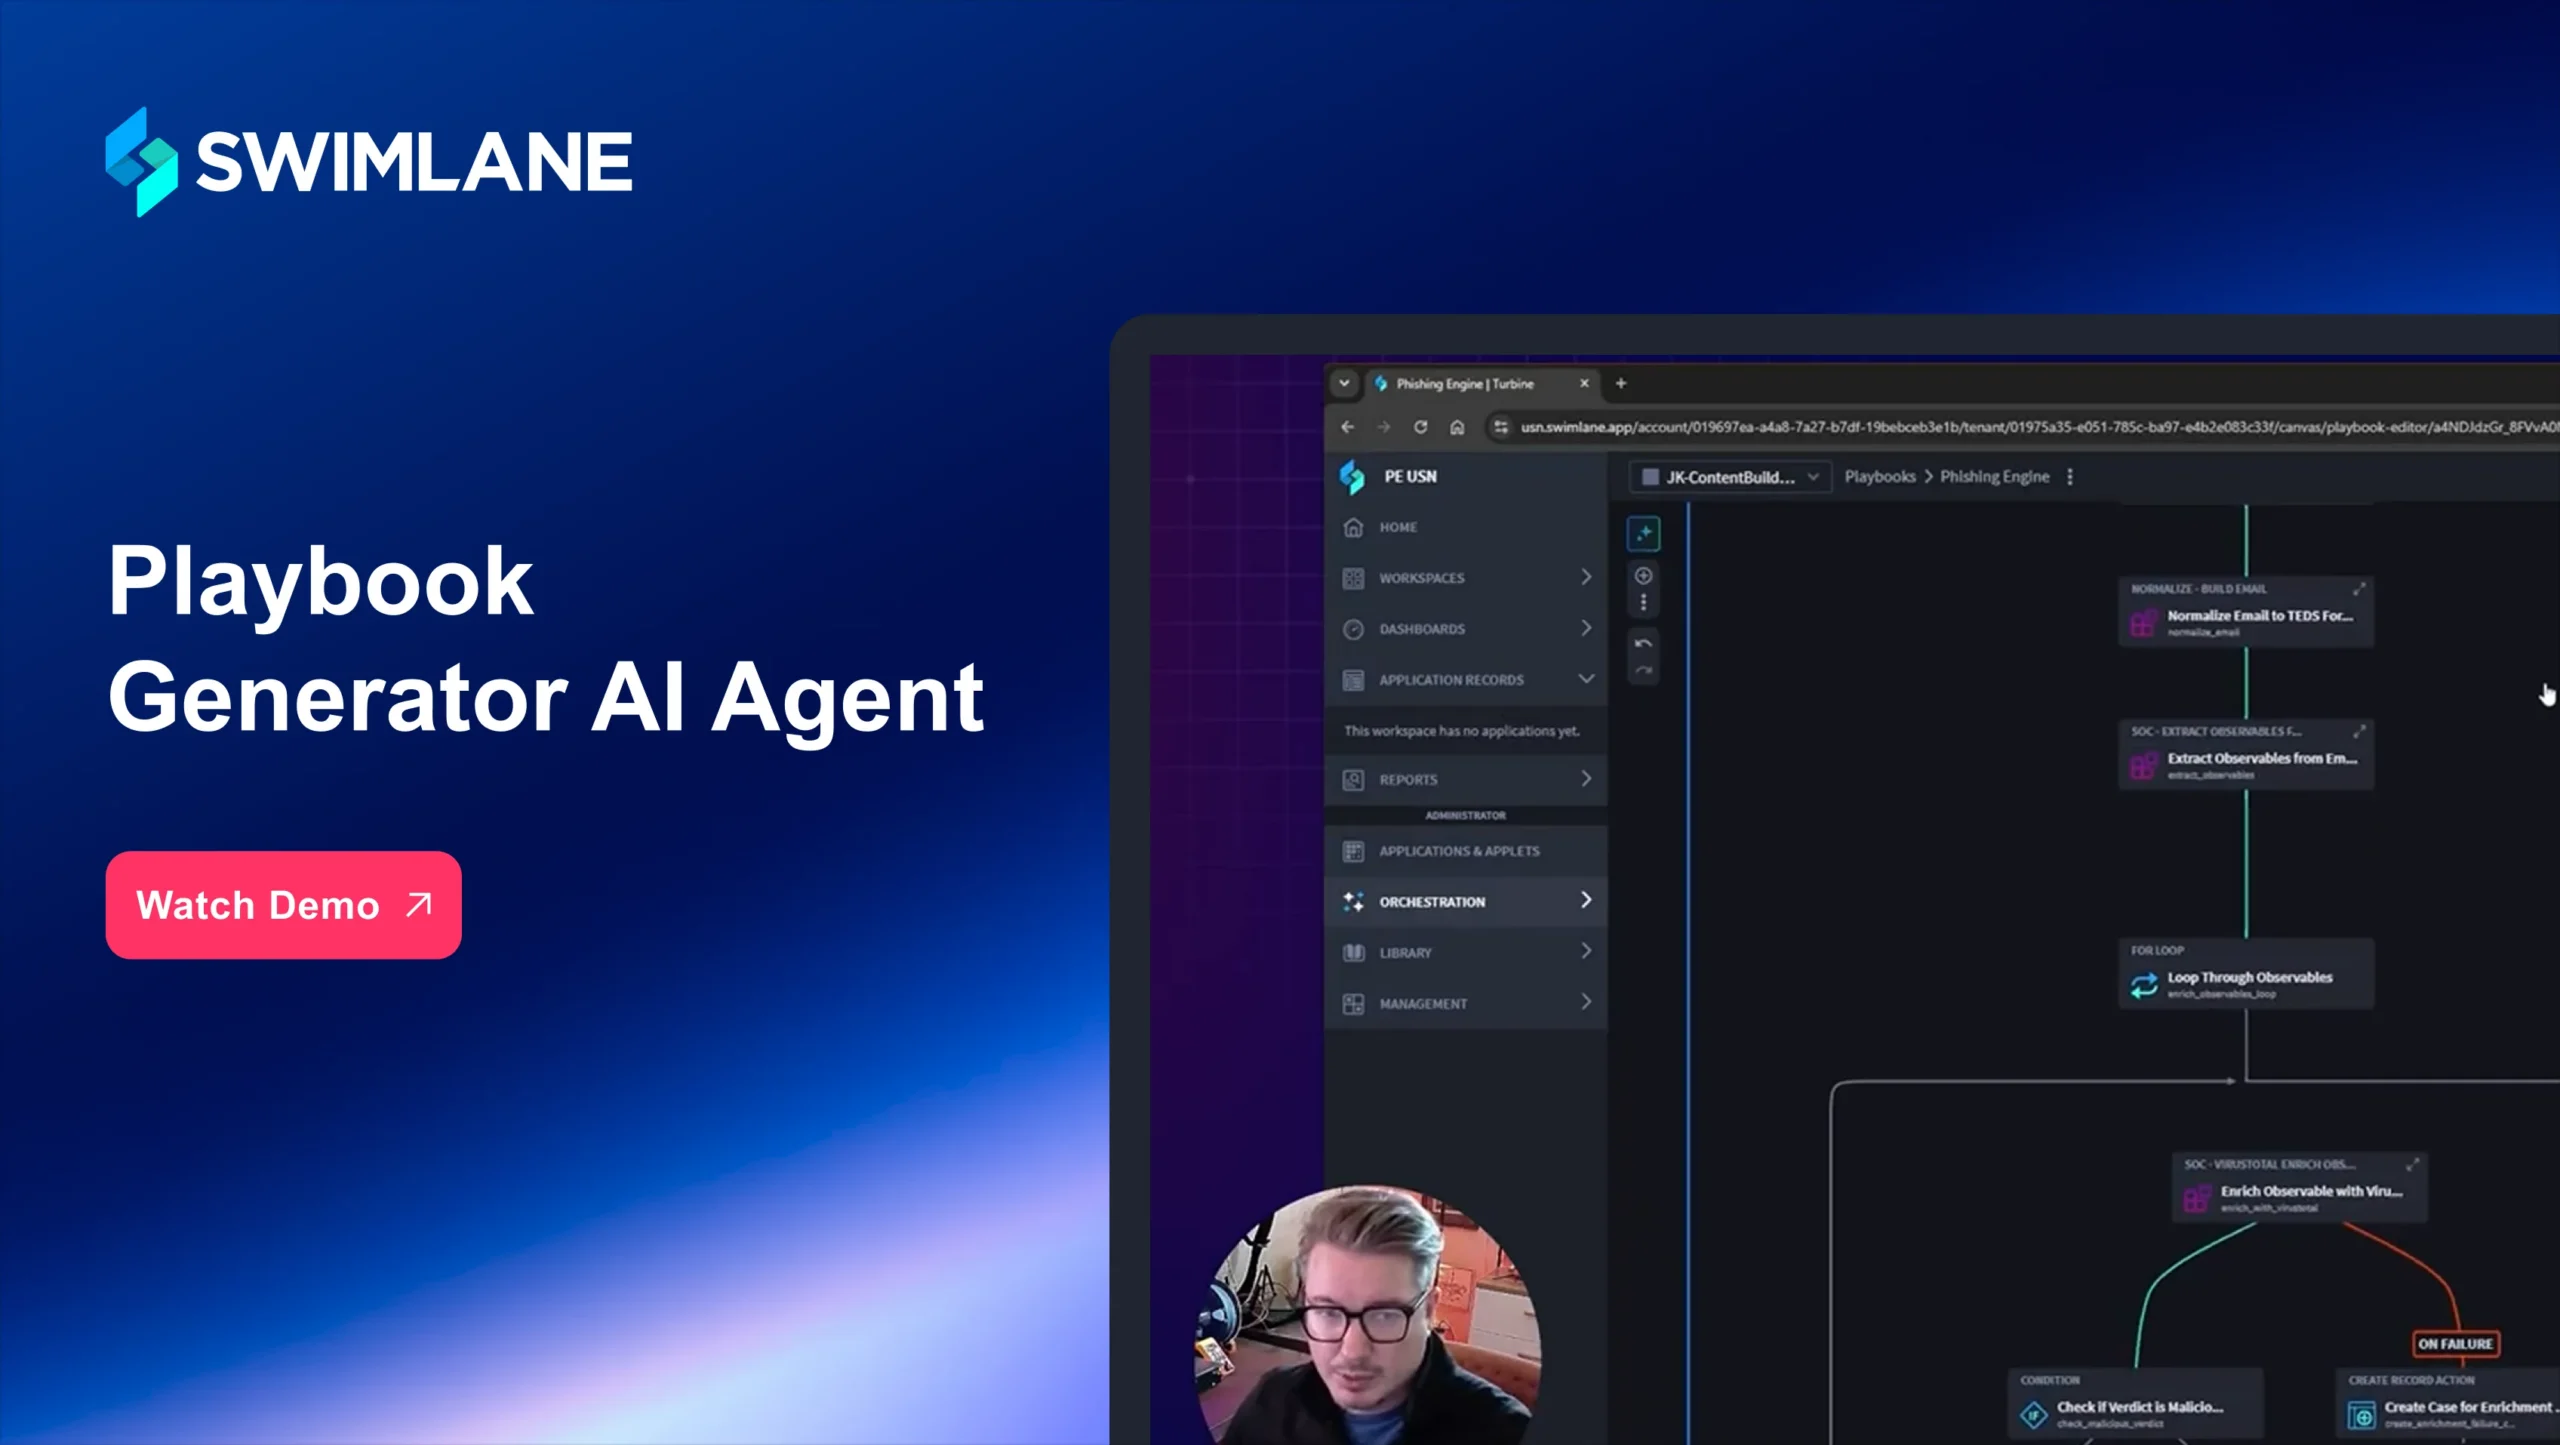Click the Home house icon
Image resolution: width=2560 pixels, height=1445 pixels.
point(1353,527)
